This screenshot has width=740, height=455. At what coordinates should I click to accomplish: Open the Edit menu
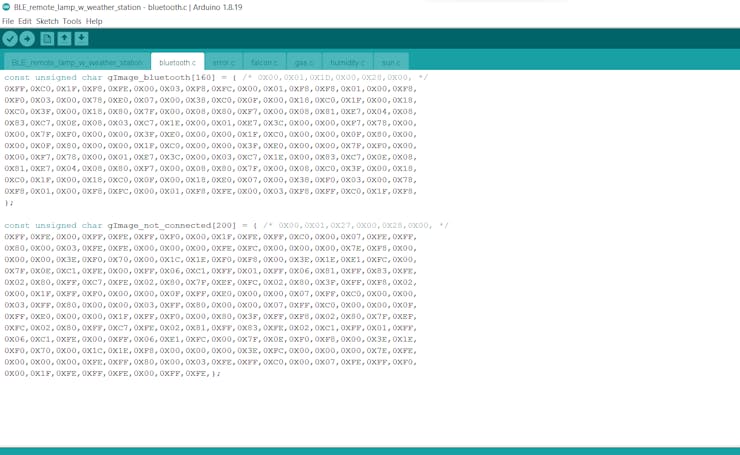(x=25, y=21)
